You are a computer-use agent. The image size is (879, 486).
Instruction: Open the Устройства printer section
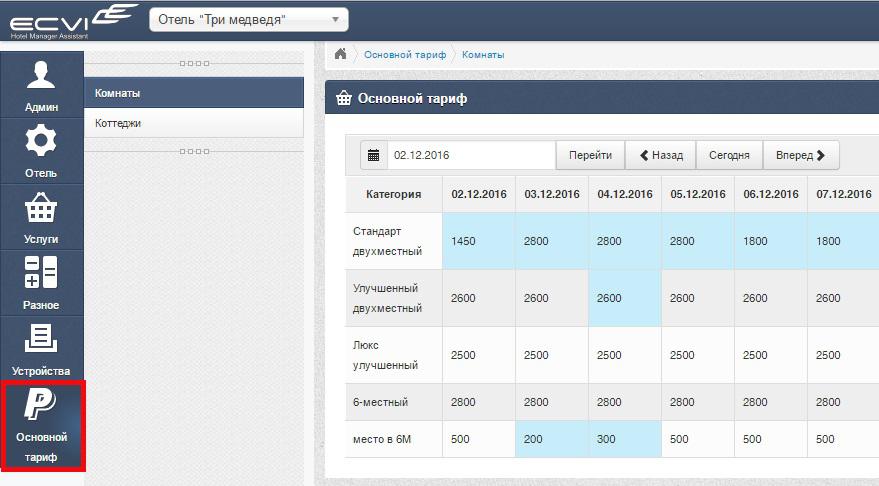[42, 349]
